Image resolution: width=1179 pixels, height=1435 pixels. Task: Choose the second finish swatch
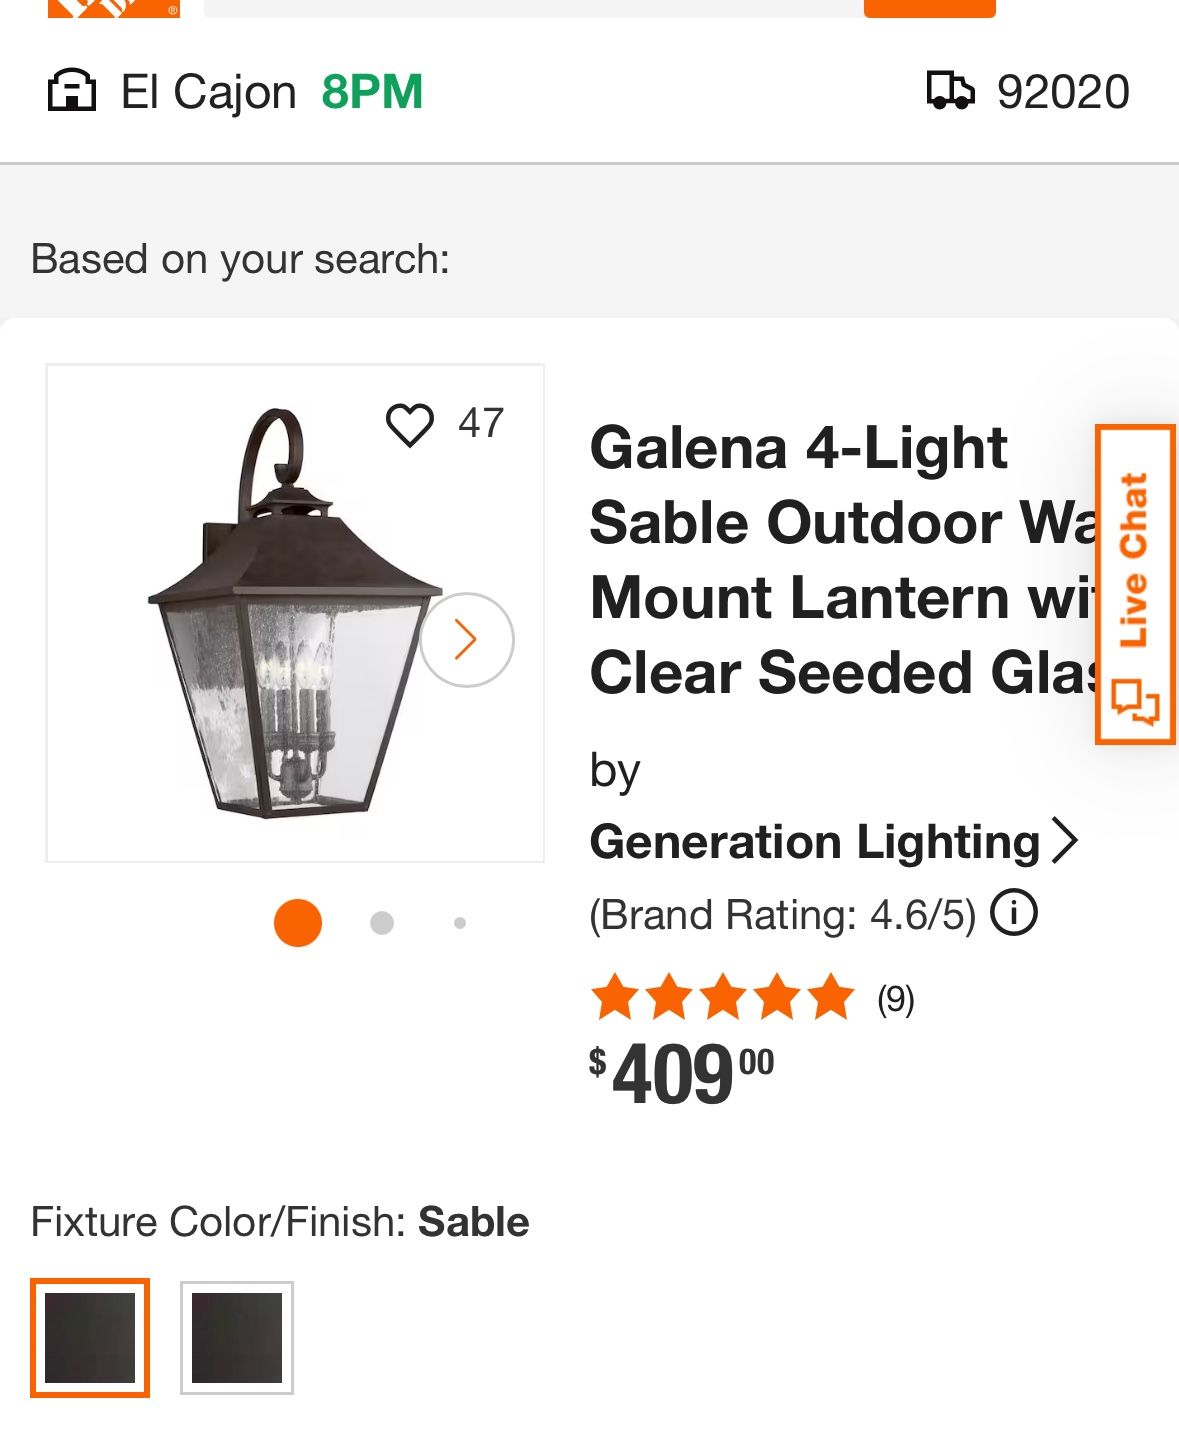237,1337
